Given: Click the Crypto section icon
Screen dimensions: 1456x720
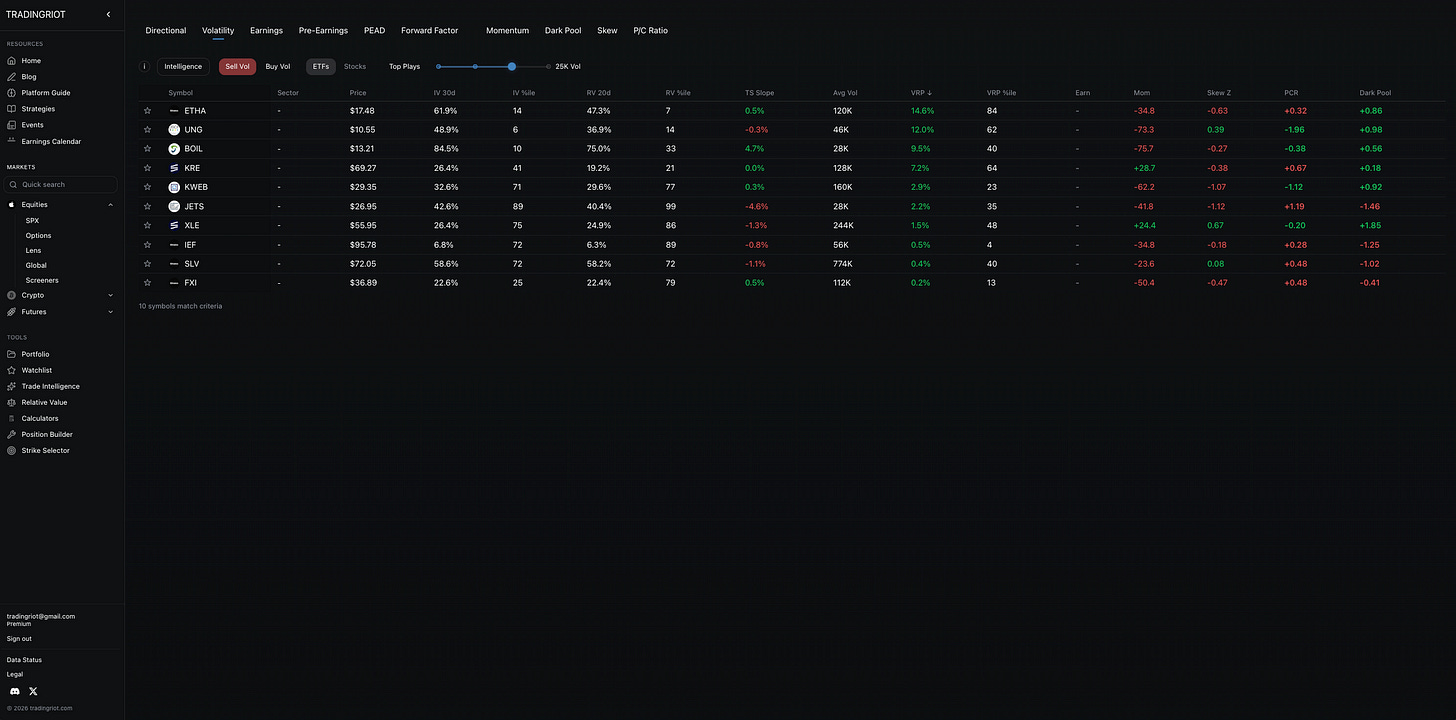Looking at the screenshot, I should (x=12, y=295).
